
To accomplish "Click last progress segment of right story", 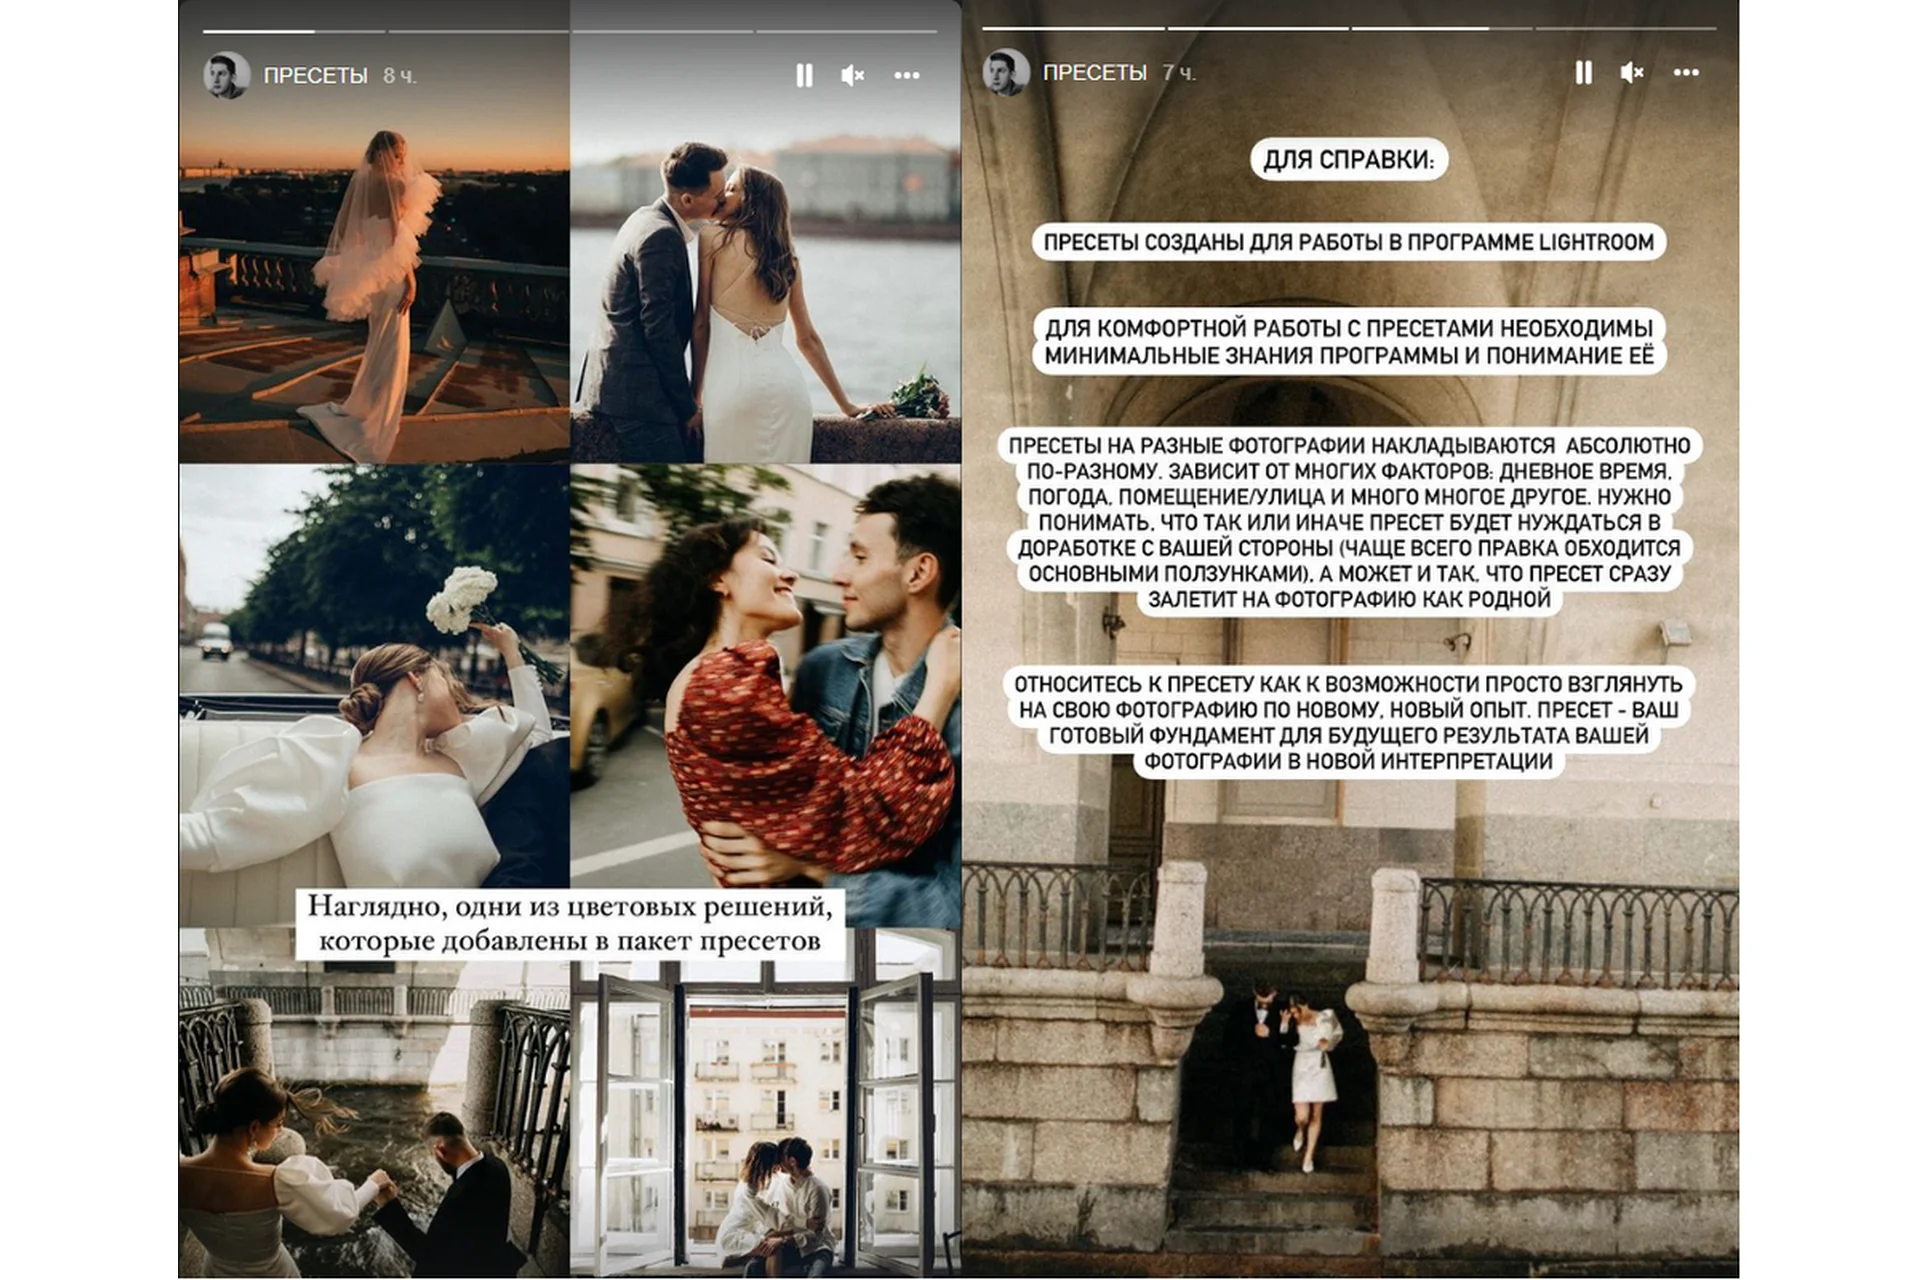I will pos(1625,28).
